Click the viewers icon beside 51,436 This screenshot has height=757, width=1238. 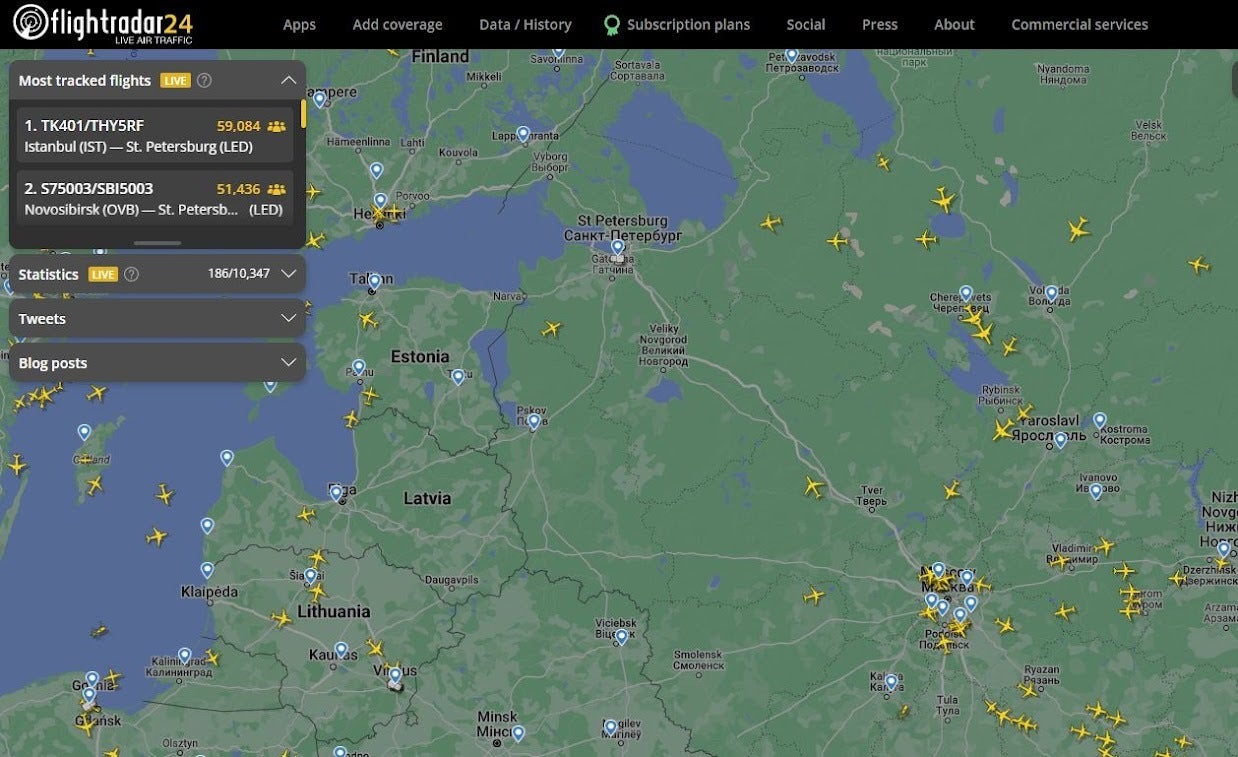point(276,189)
